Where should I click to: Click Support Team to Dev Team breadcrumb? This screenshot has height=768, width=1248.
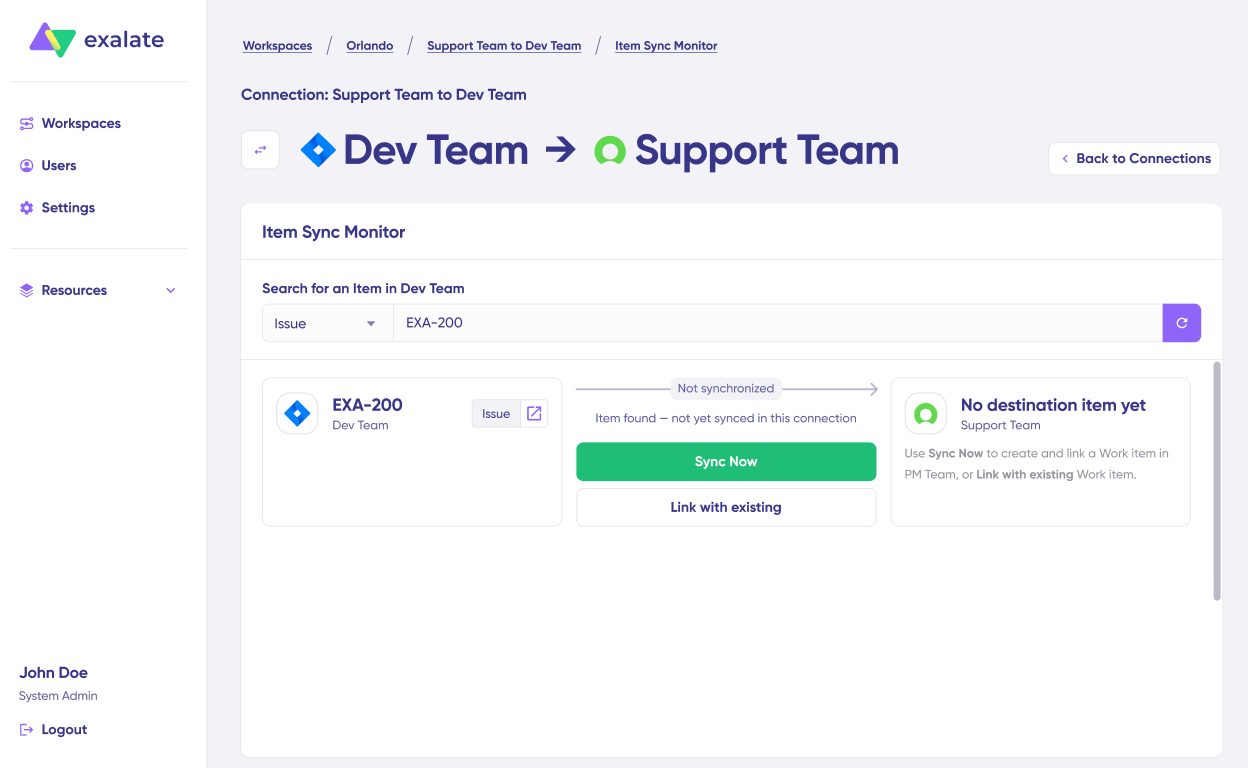pos(504,46)
